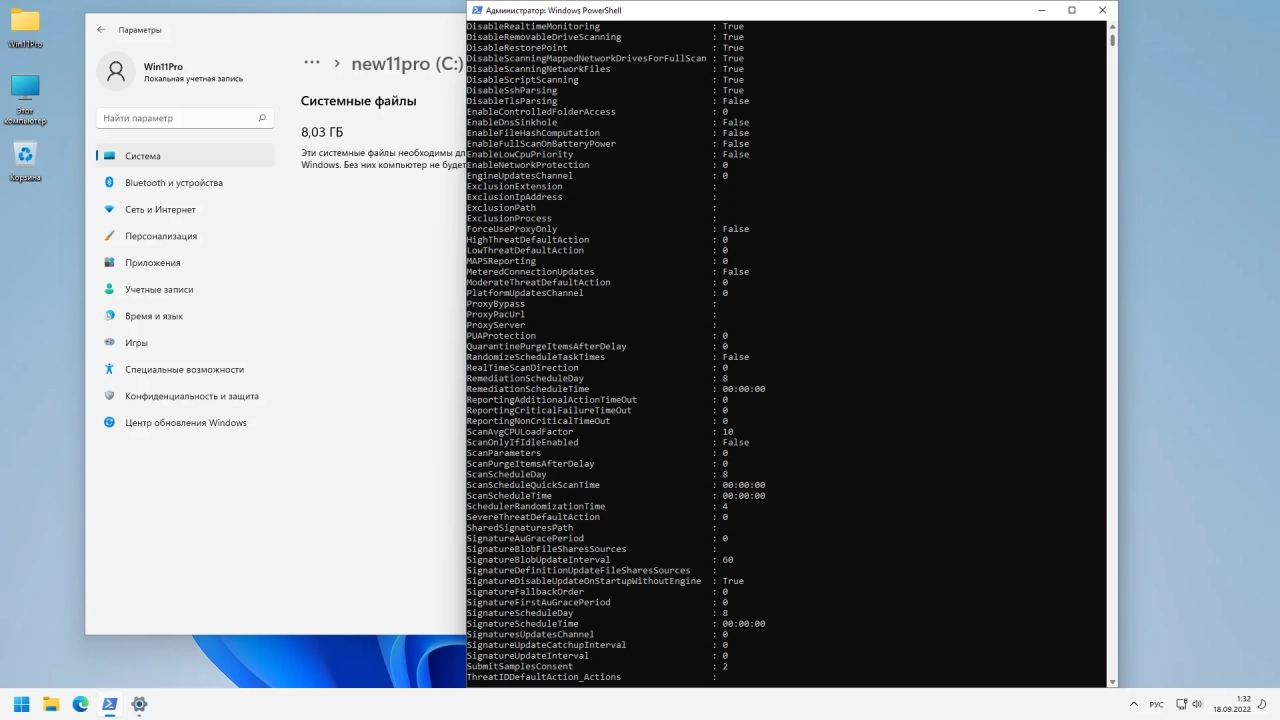This screenshot has height=720, width=1280.
Task: Click the Accessibility figure icon
Action: coord(110,369)
